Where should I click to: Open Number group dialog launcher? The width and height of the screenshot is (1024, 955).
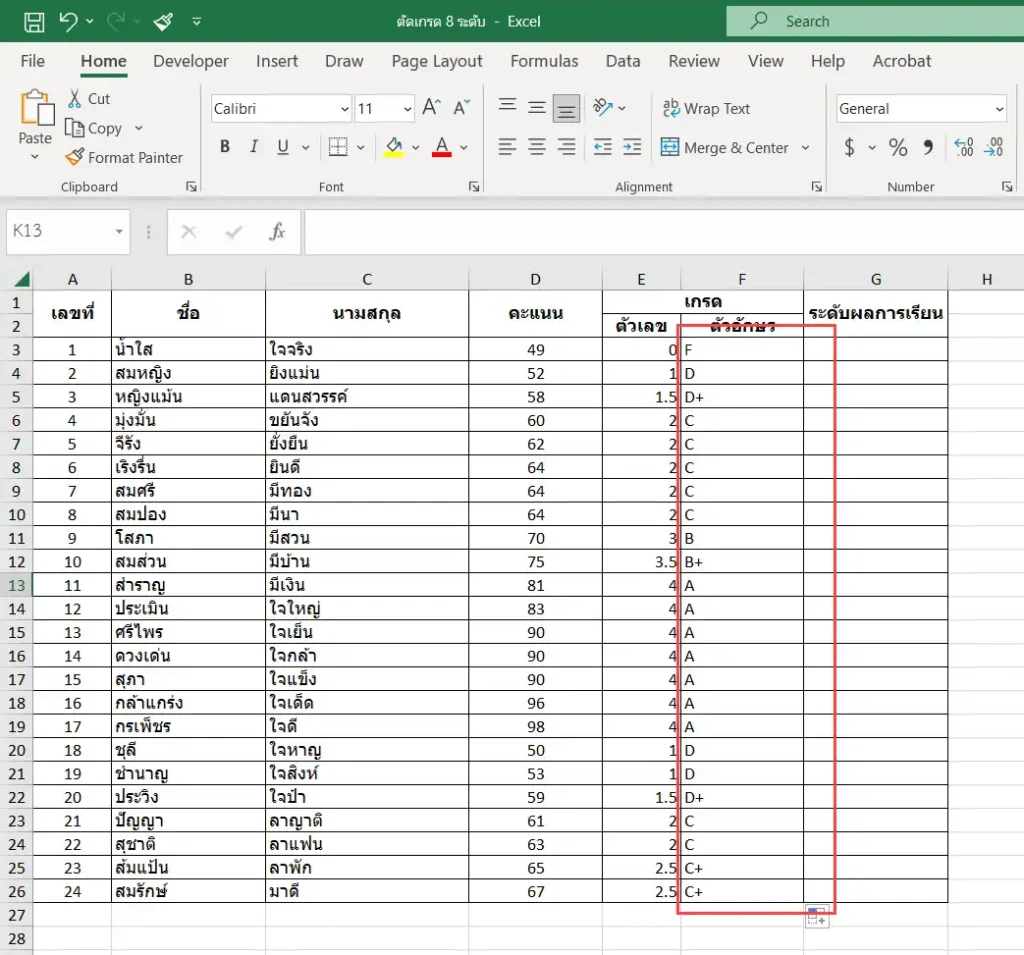point(1008,187)
